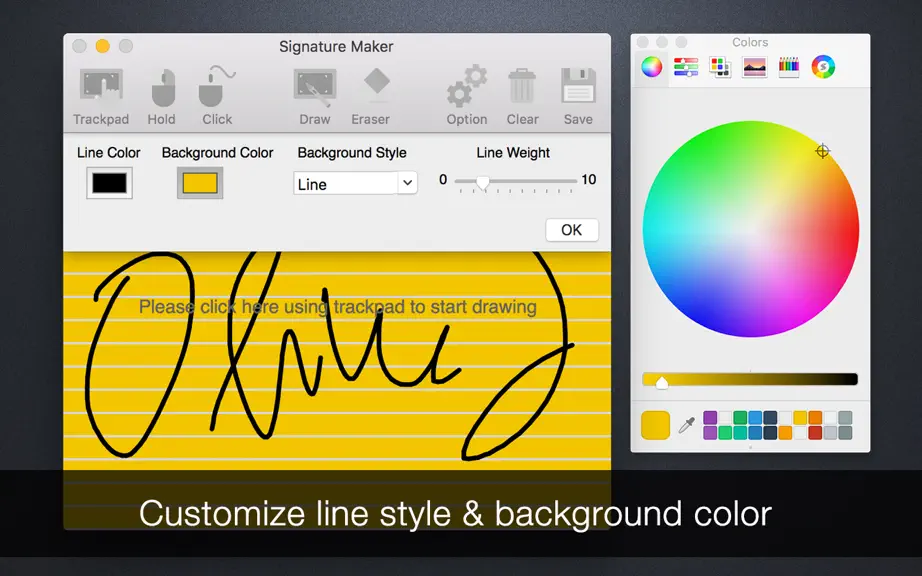Select the pencils color tab

(789, 67)
